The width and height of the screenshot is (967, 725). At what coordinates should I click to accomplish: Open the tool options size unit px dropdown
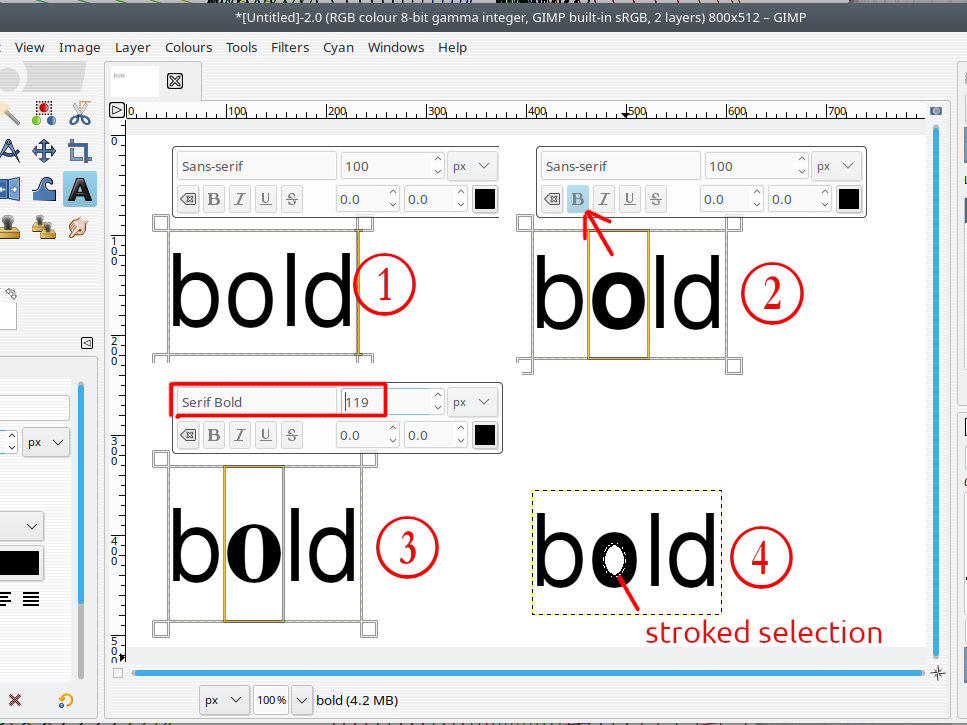pyautogui.click(x=46, y=443)
